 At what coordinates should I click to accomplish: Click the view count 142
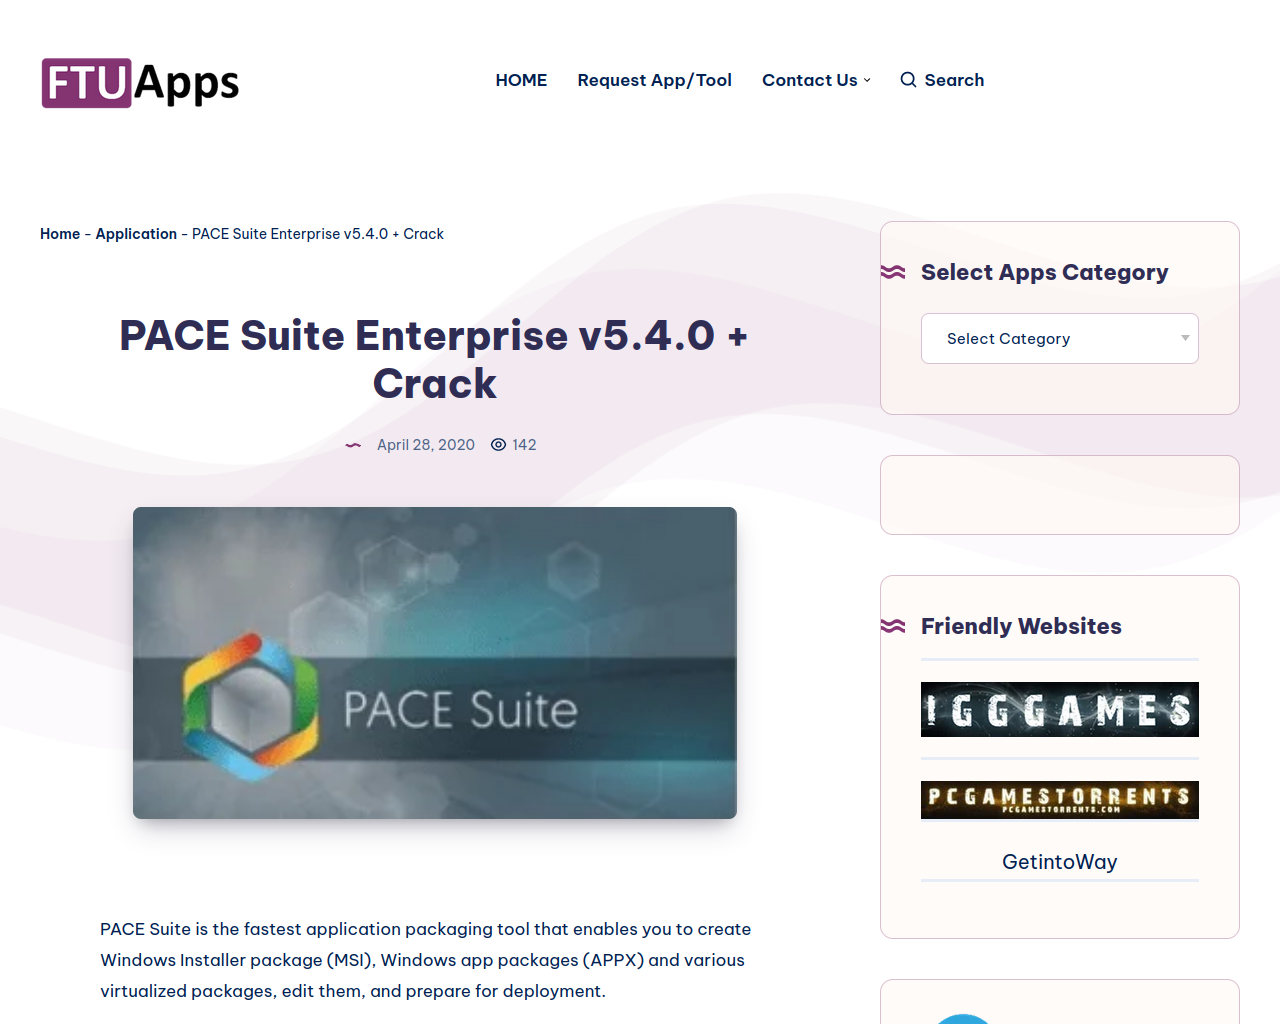tap(524, 445)
